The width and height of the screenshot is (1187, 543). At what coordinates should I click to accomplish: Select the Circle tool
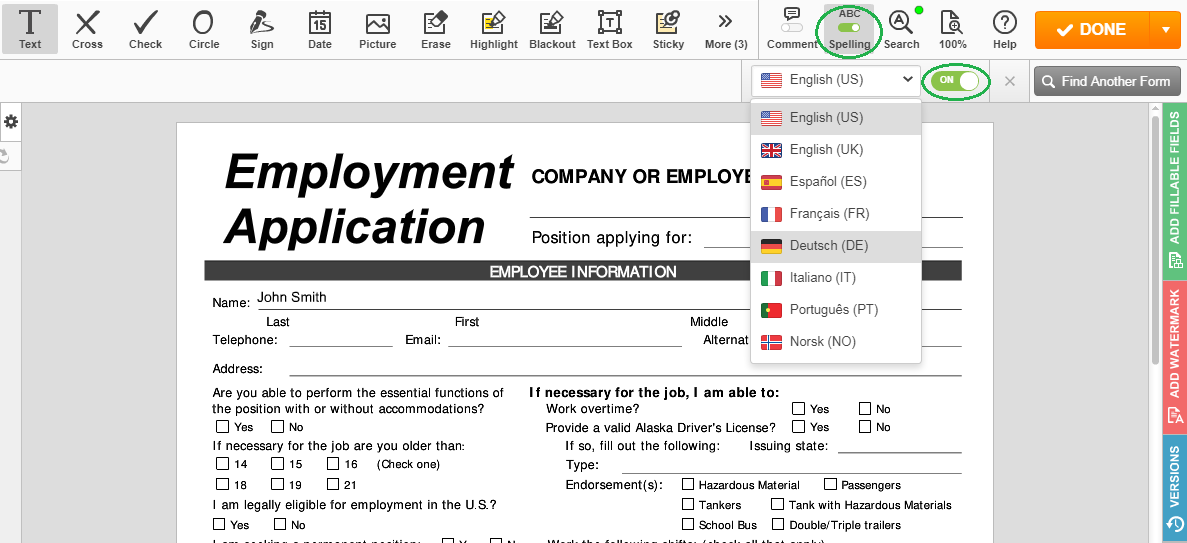(x=204, y=30)
